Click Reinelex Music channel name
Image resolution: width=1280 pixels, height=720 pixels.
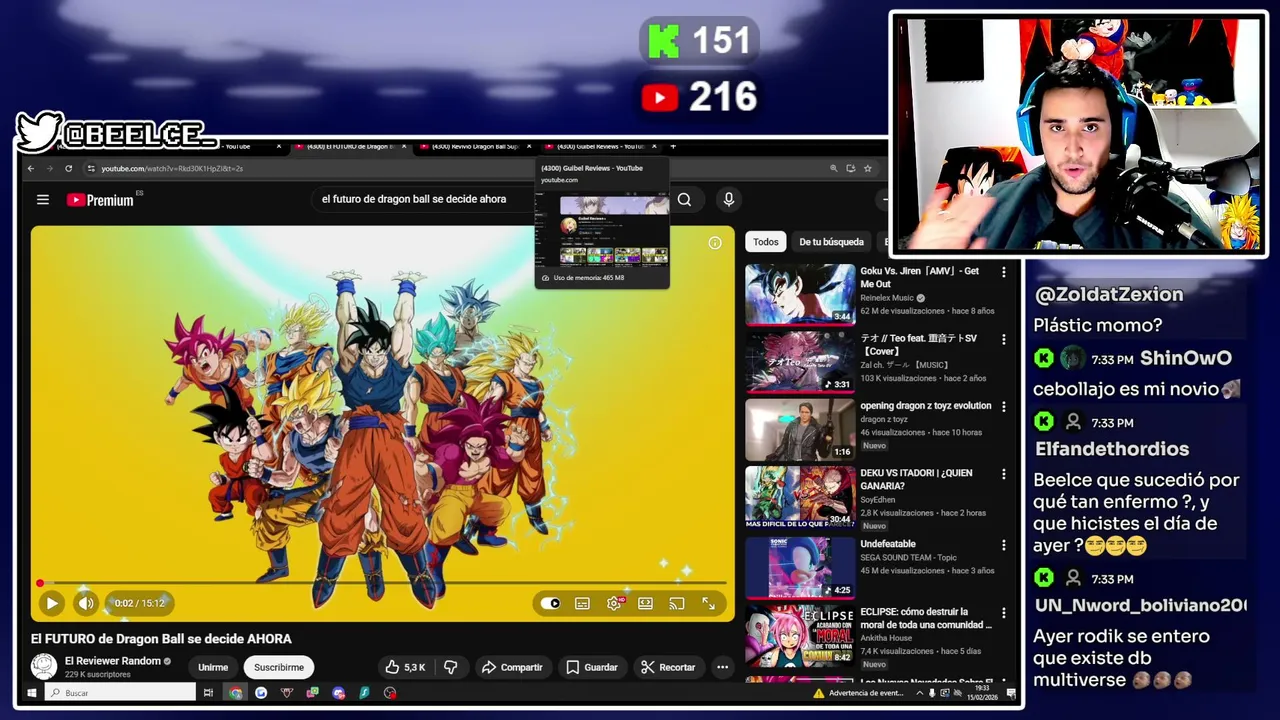887,298
